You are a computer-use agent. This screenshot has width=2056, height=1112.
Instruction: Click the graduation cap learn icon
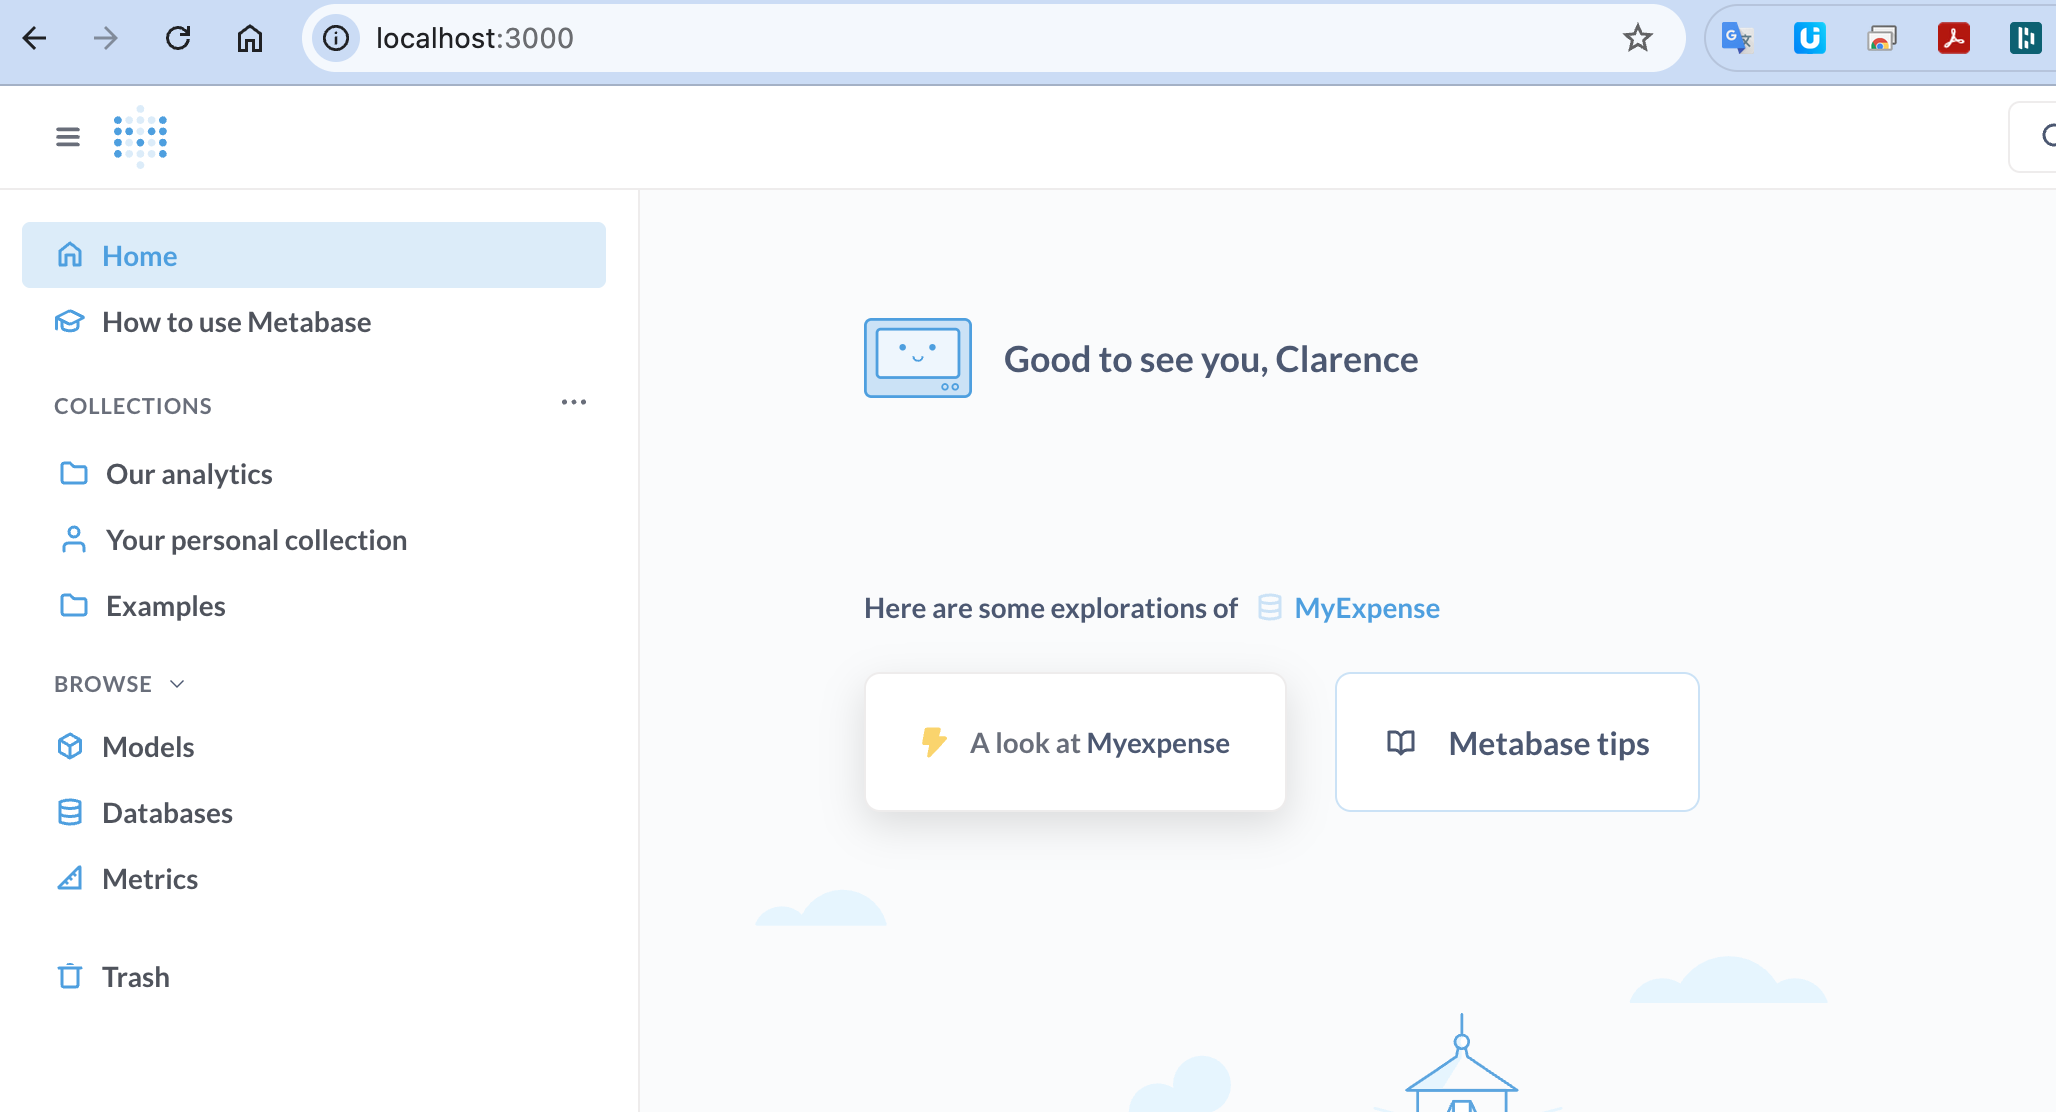(x=70, y=322)
